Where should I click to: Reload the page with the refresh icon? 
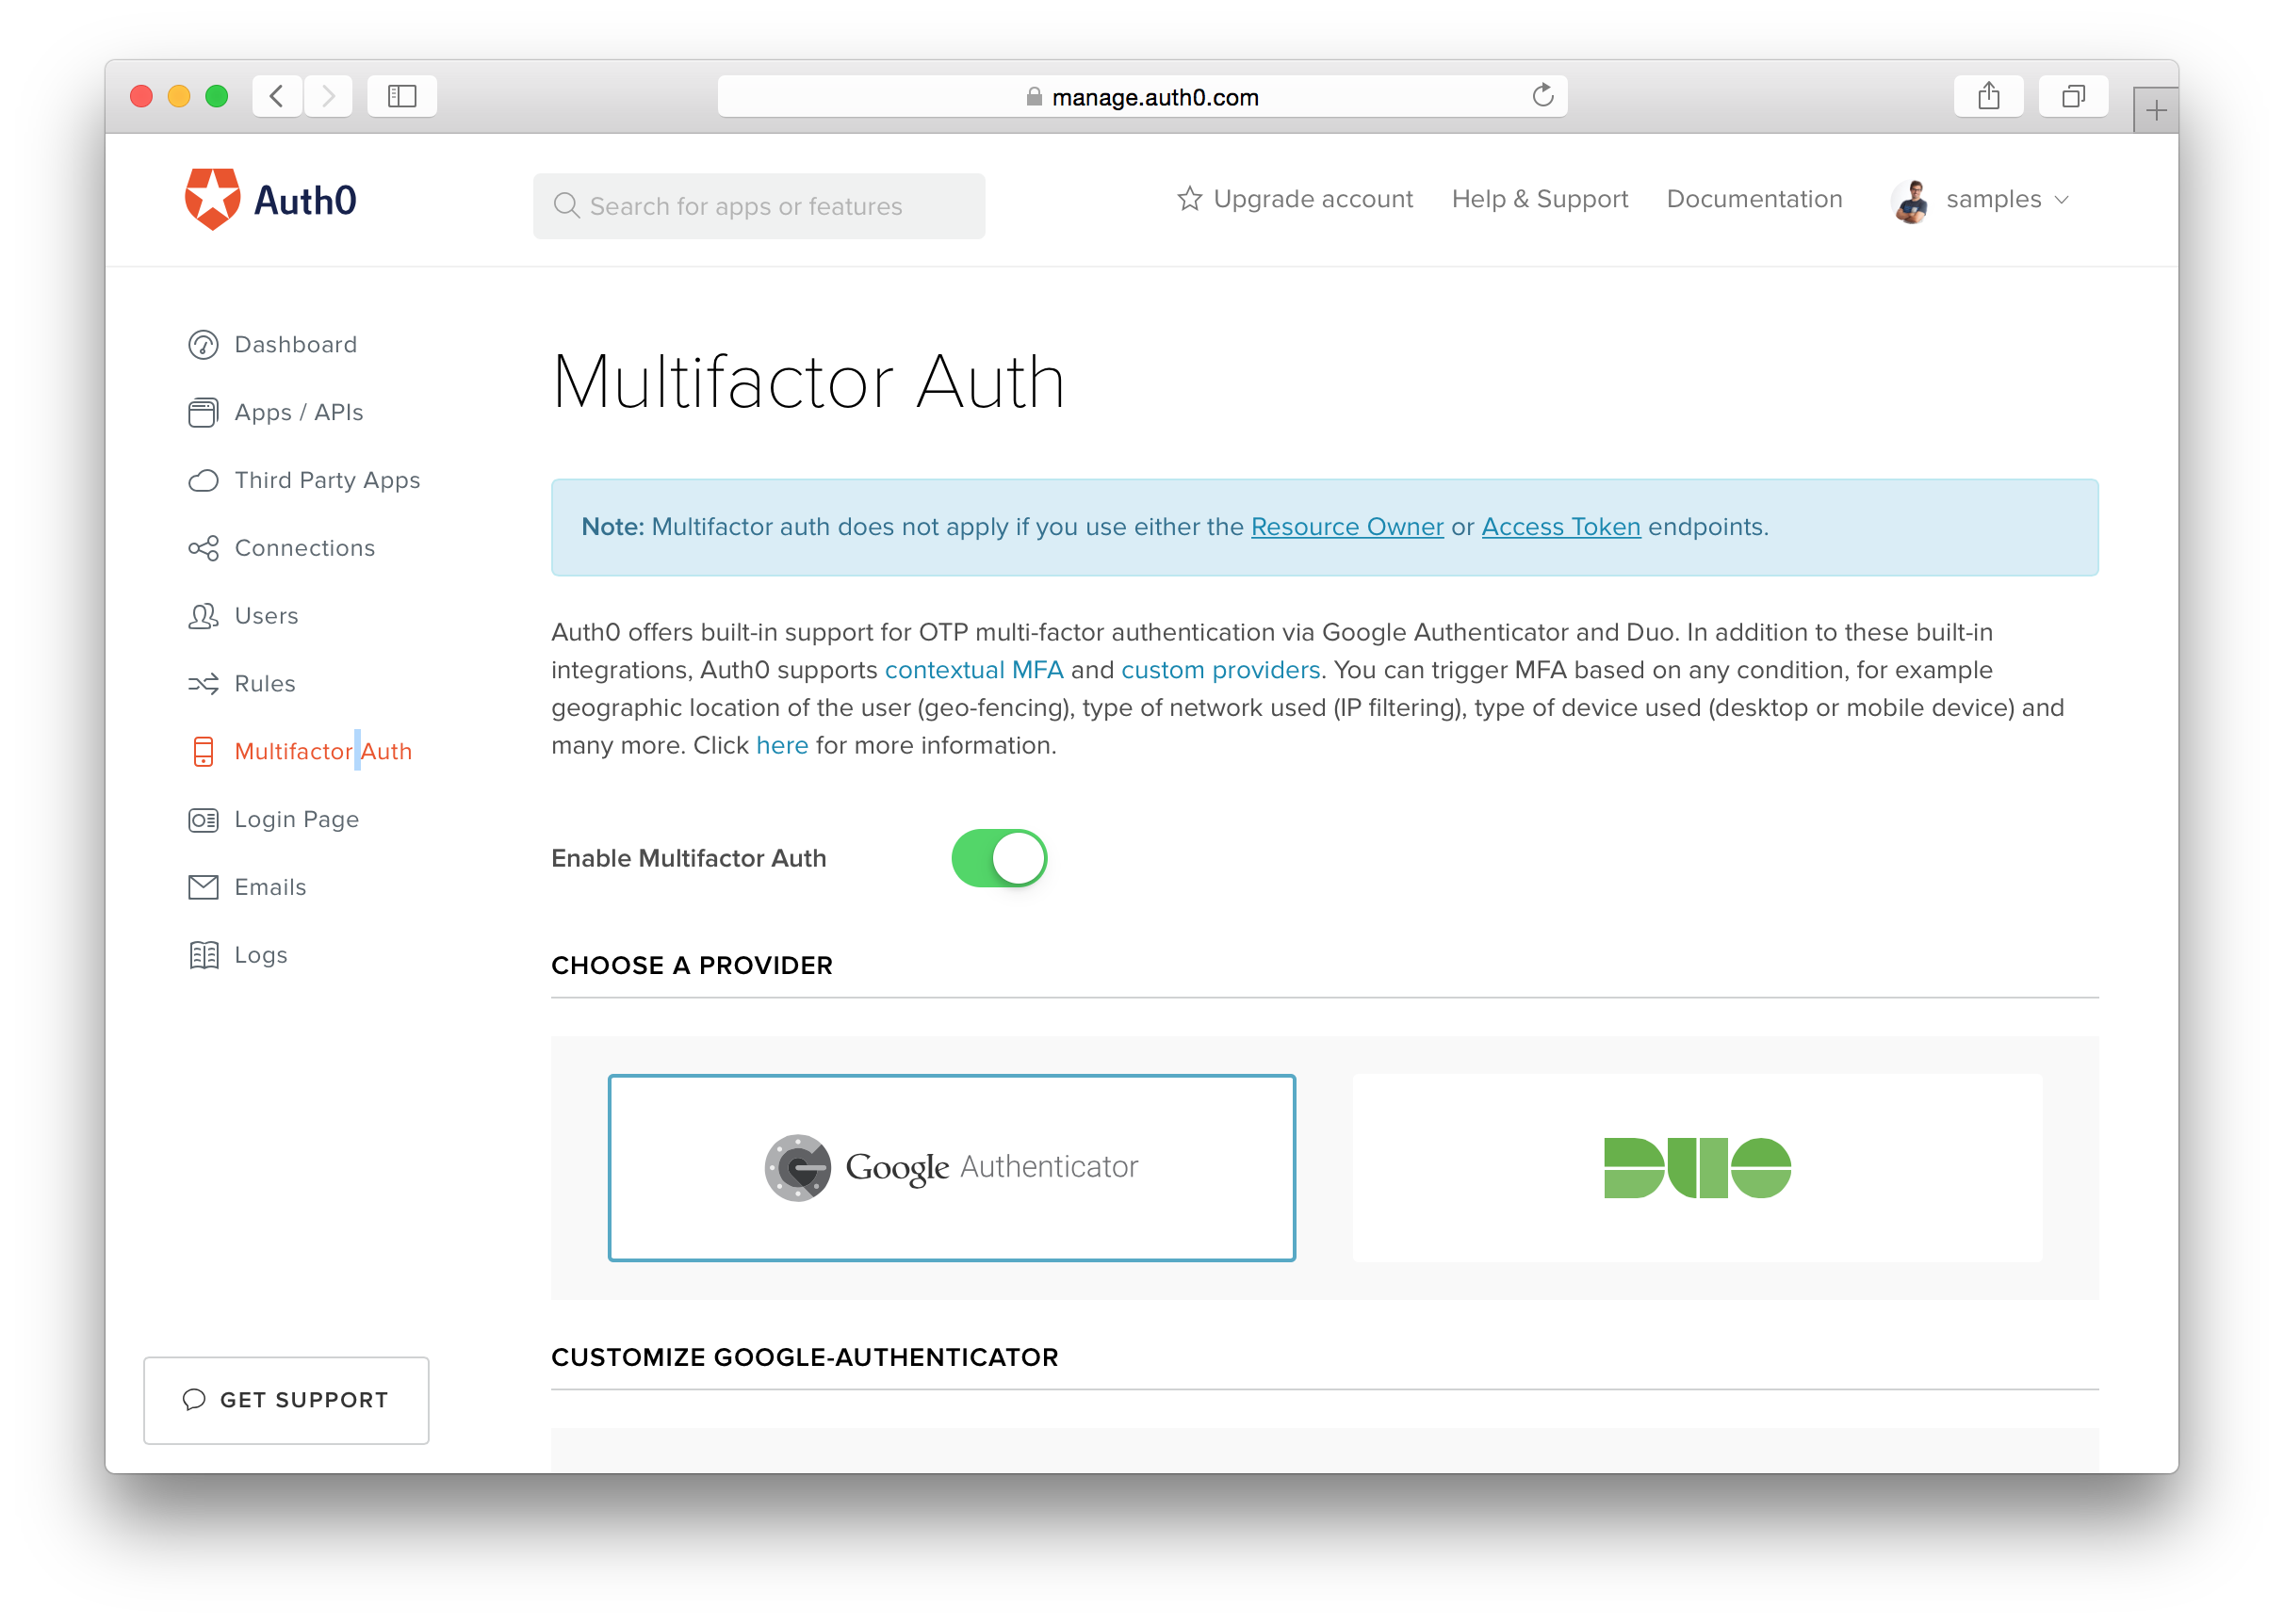1542,96
